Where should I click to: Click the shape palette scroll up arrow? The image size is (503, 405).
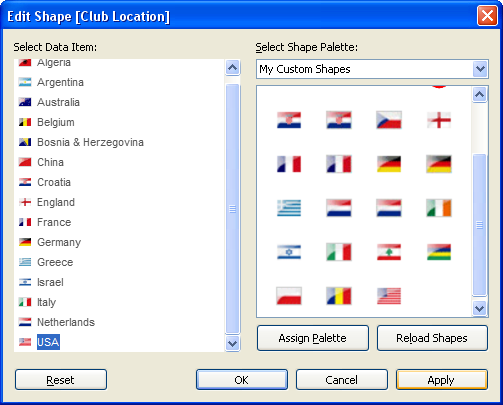click(479, 95)
